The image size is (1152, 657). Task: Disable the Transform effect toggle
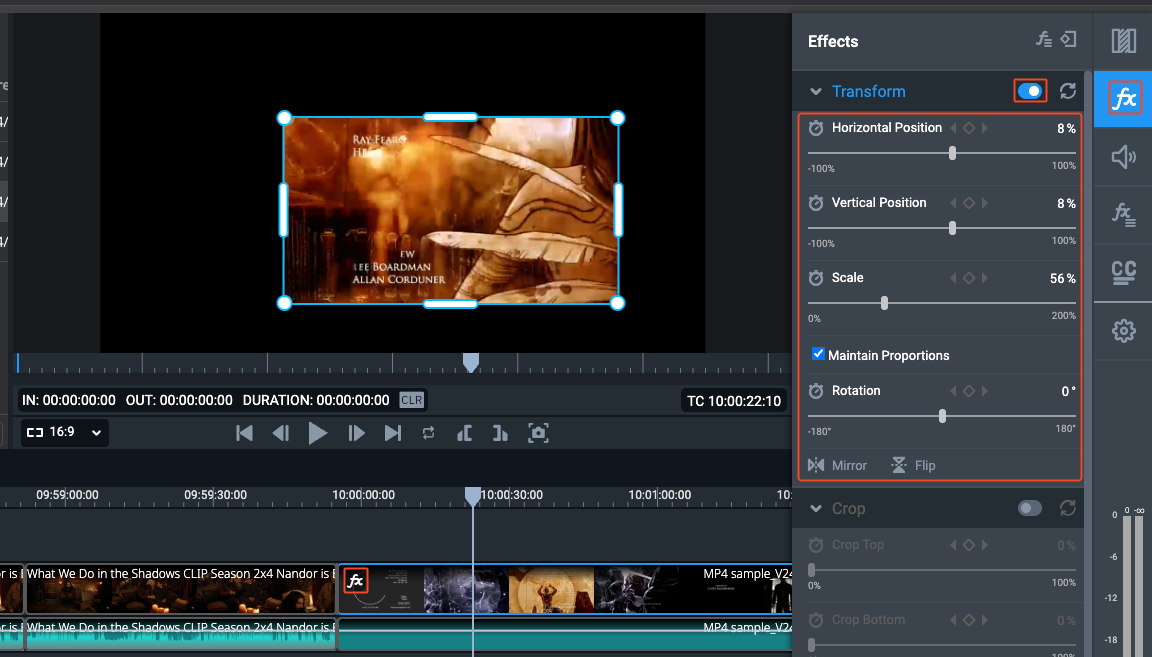click(1030, 91)
